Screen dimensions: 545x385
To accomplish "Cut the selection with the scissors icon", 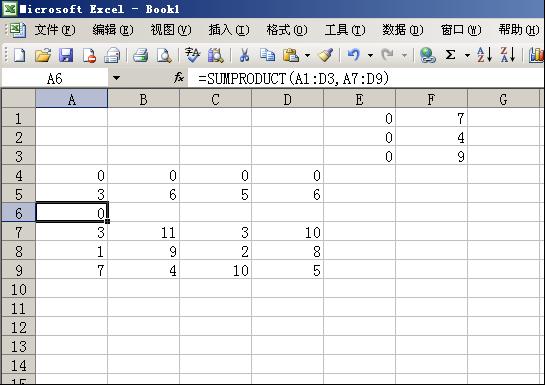I will (x=244, y=55).
